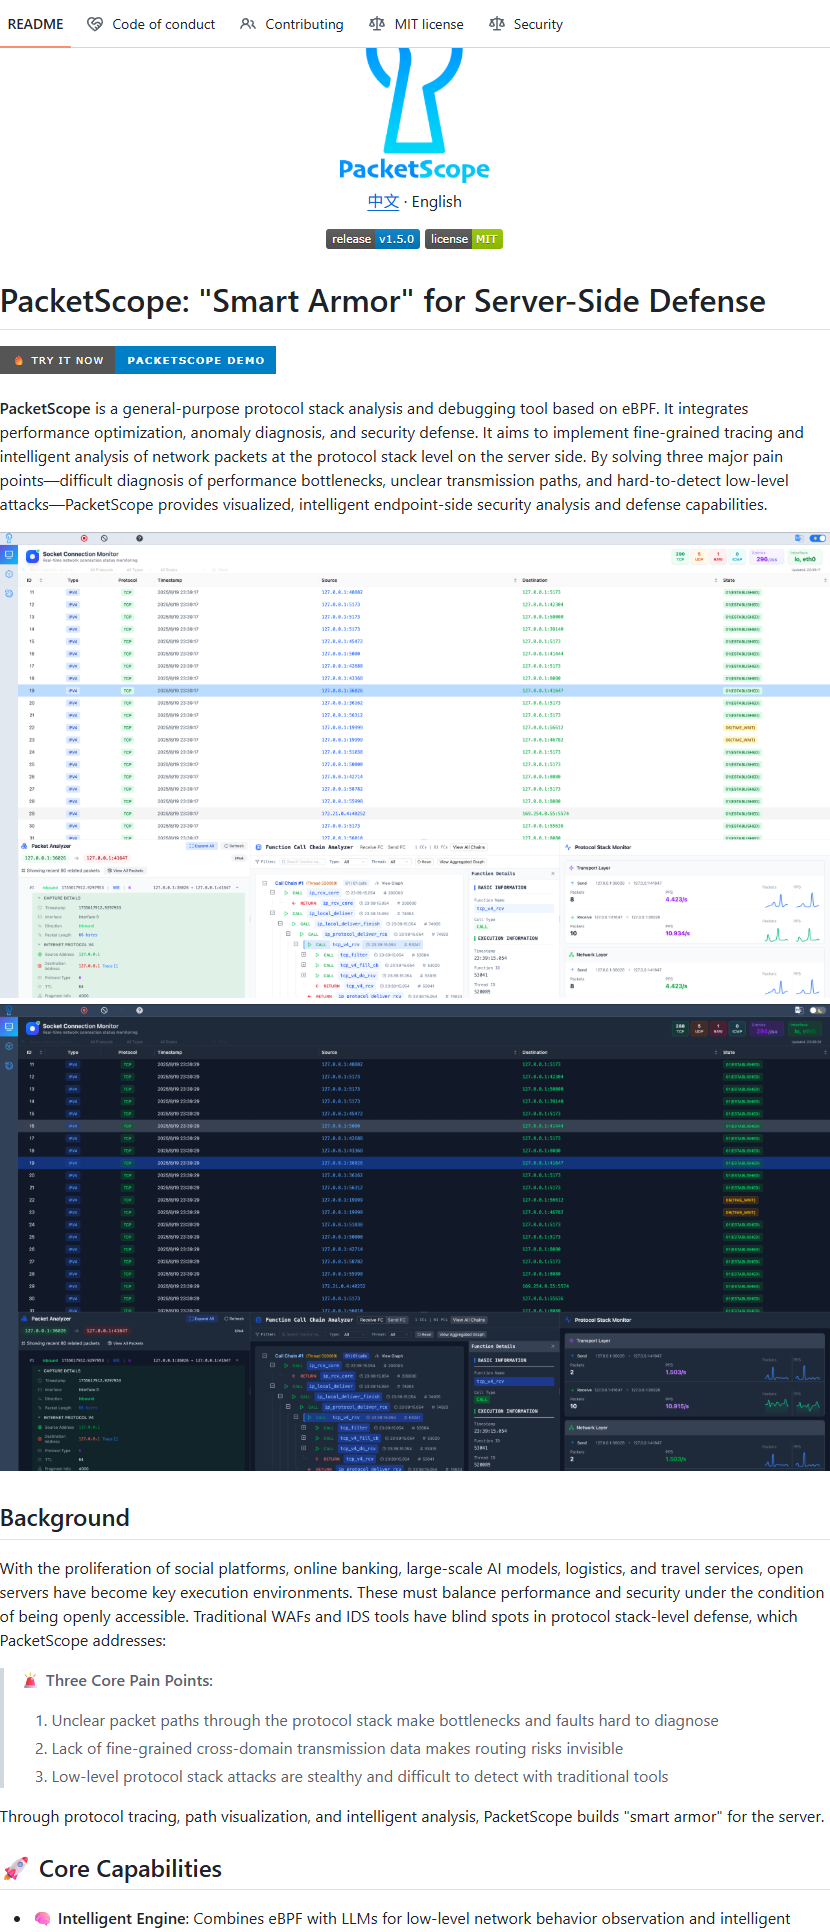This screenshot has height=1932, width=830.
Task: Click the monitor sidebar icon in light screenshot
Action: click(9, 555)
